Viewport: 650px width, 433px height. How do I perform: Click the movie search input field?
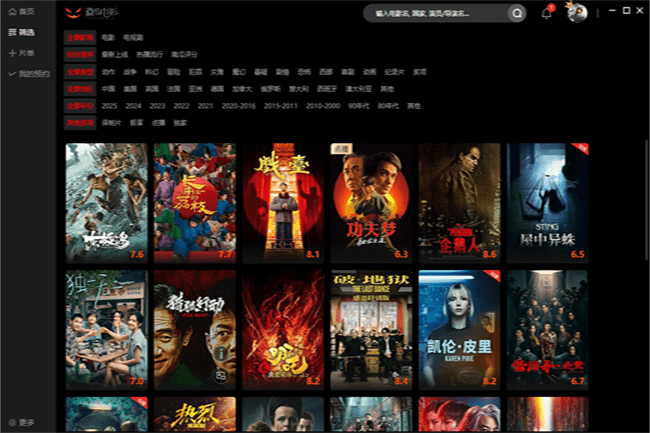[439, 13]
